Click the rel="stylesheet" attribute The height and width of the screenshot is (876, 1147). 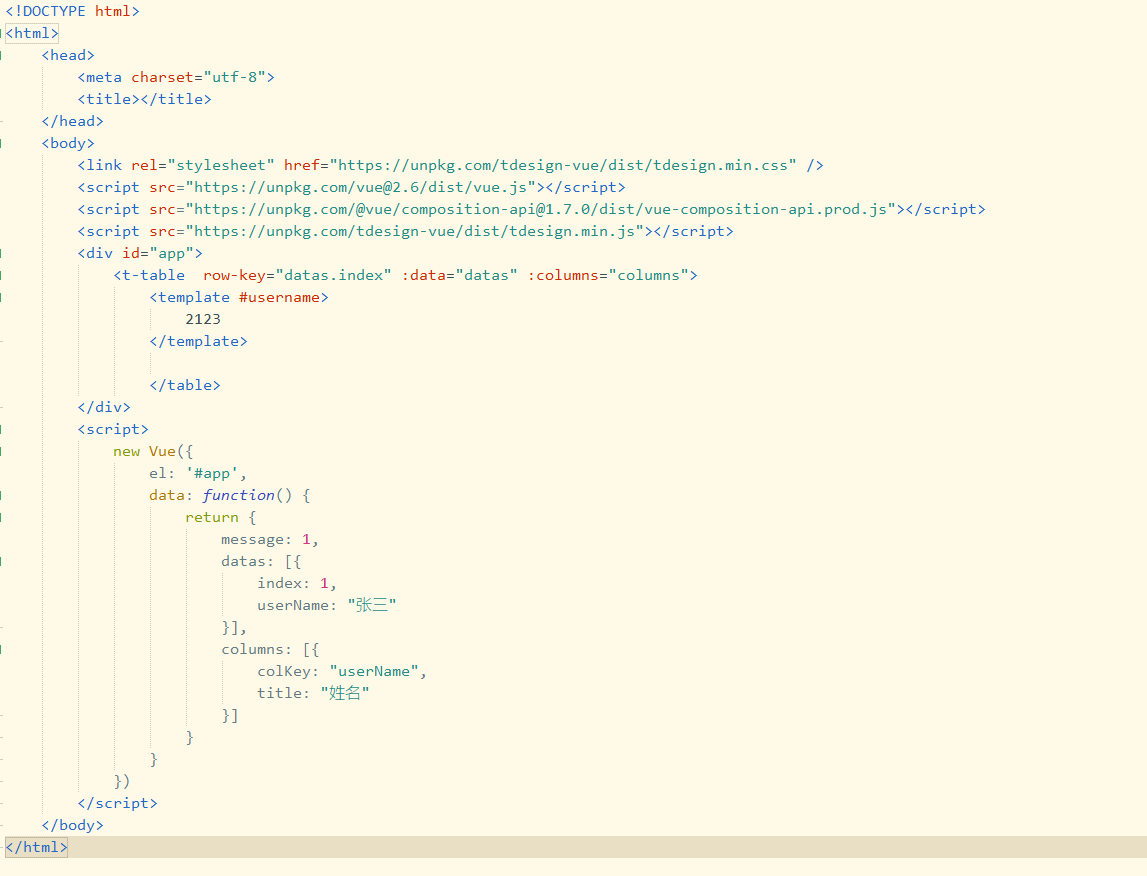coord(203,165)
